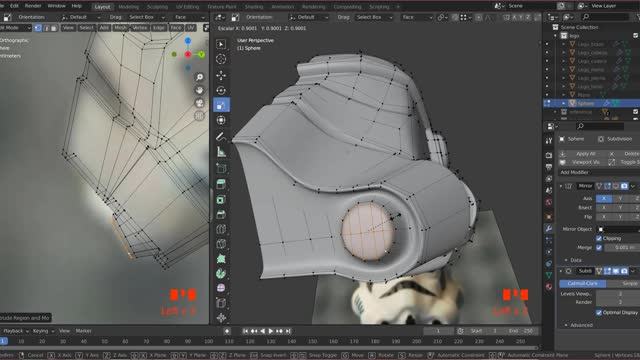The image size is (640, 360).
Task: Open the Modifier properties wrench tab
Action: point(549,229)
